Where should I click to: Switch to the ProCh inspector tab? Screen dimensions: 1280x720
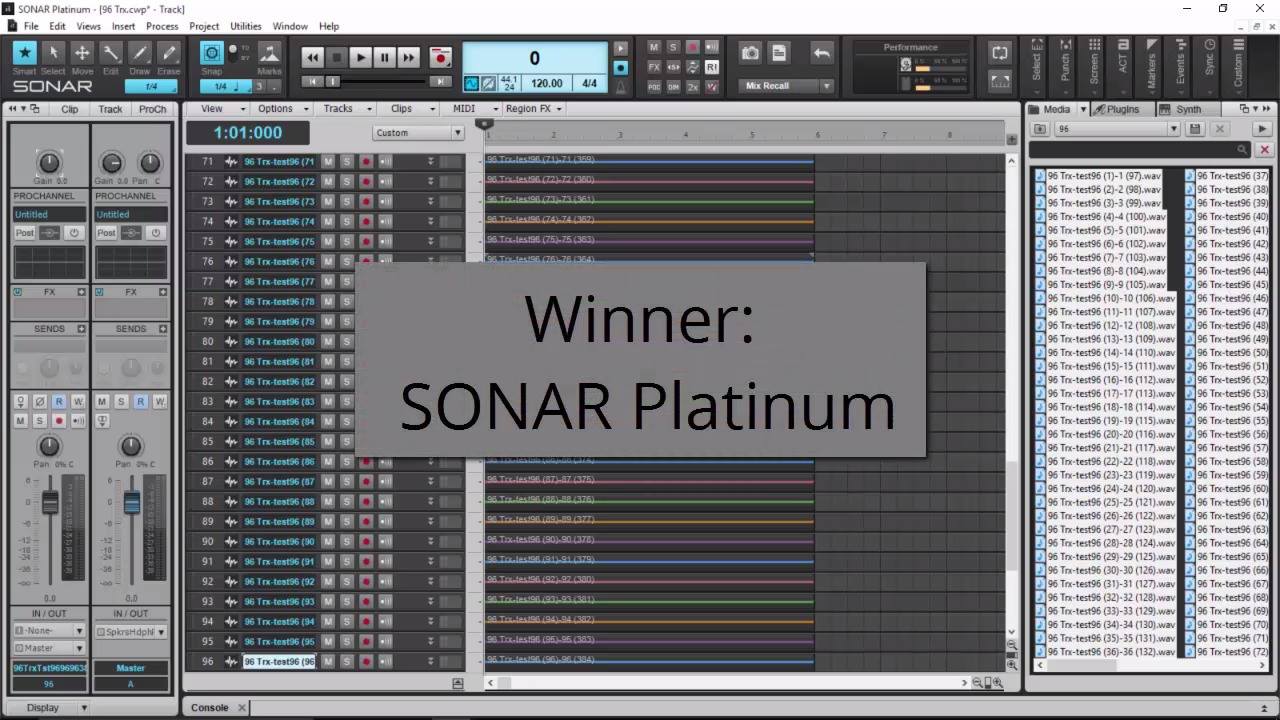click(153, 109)
